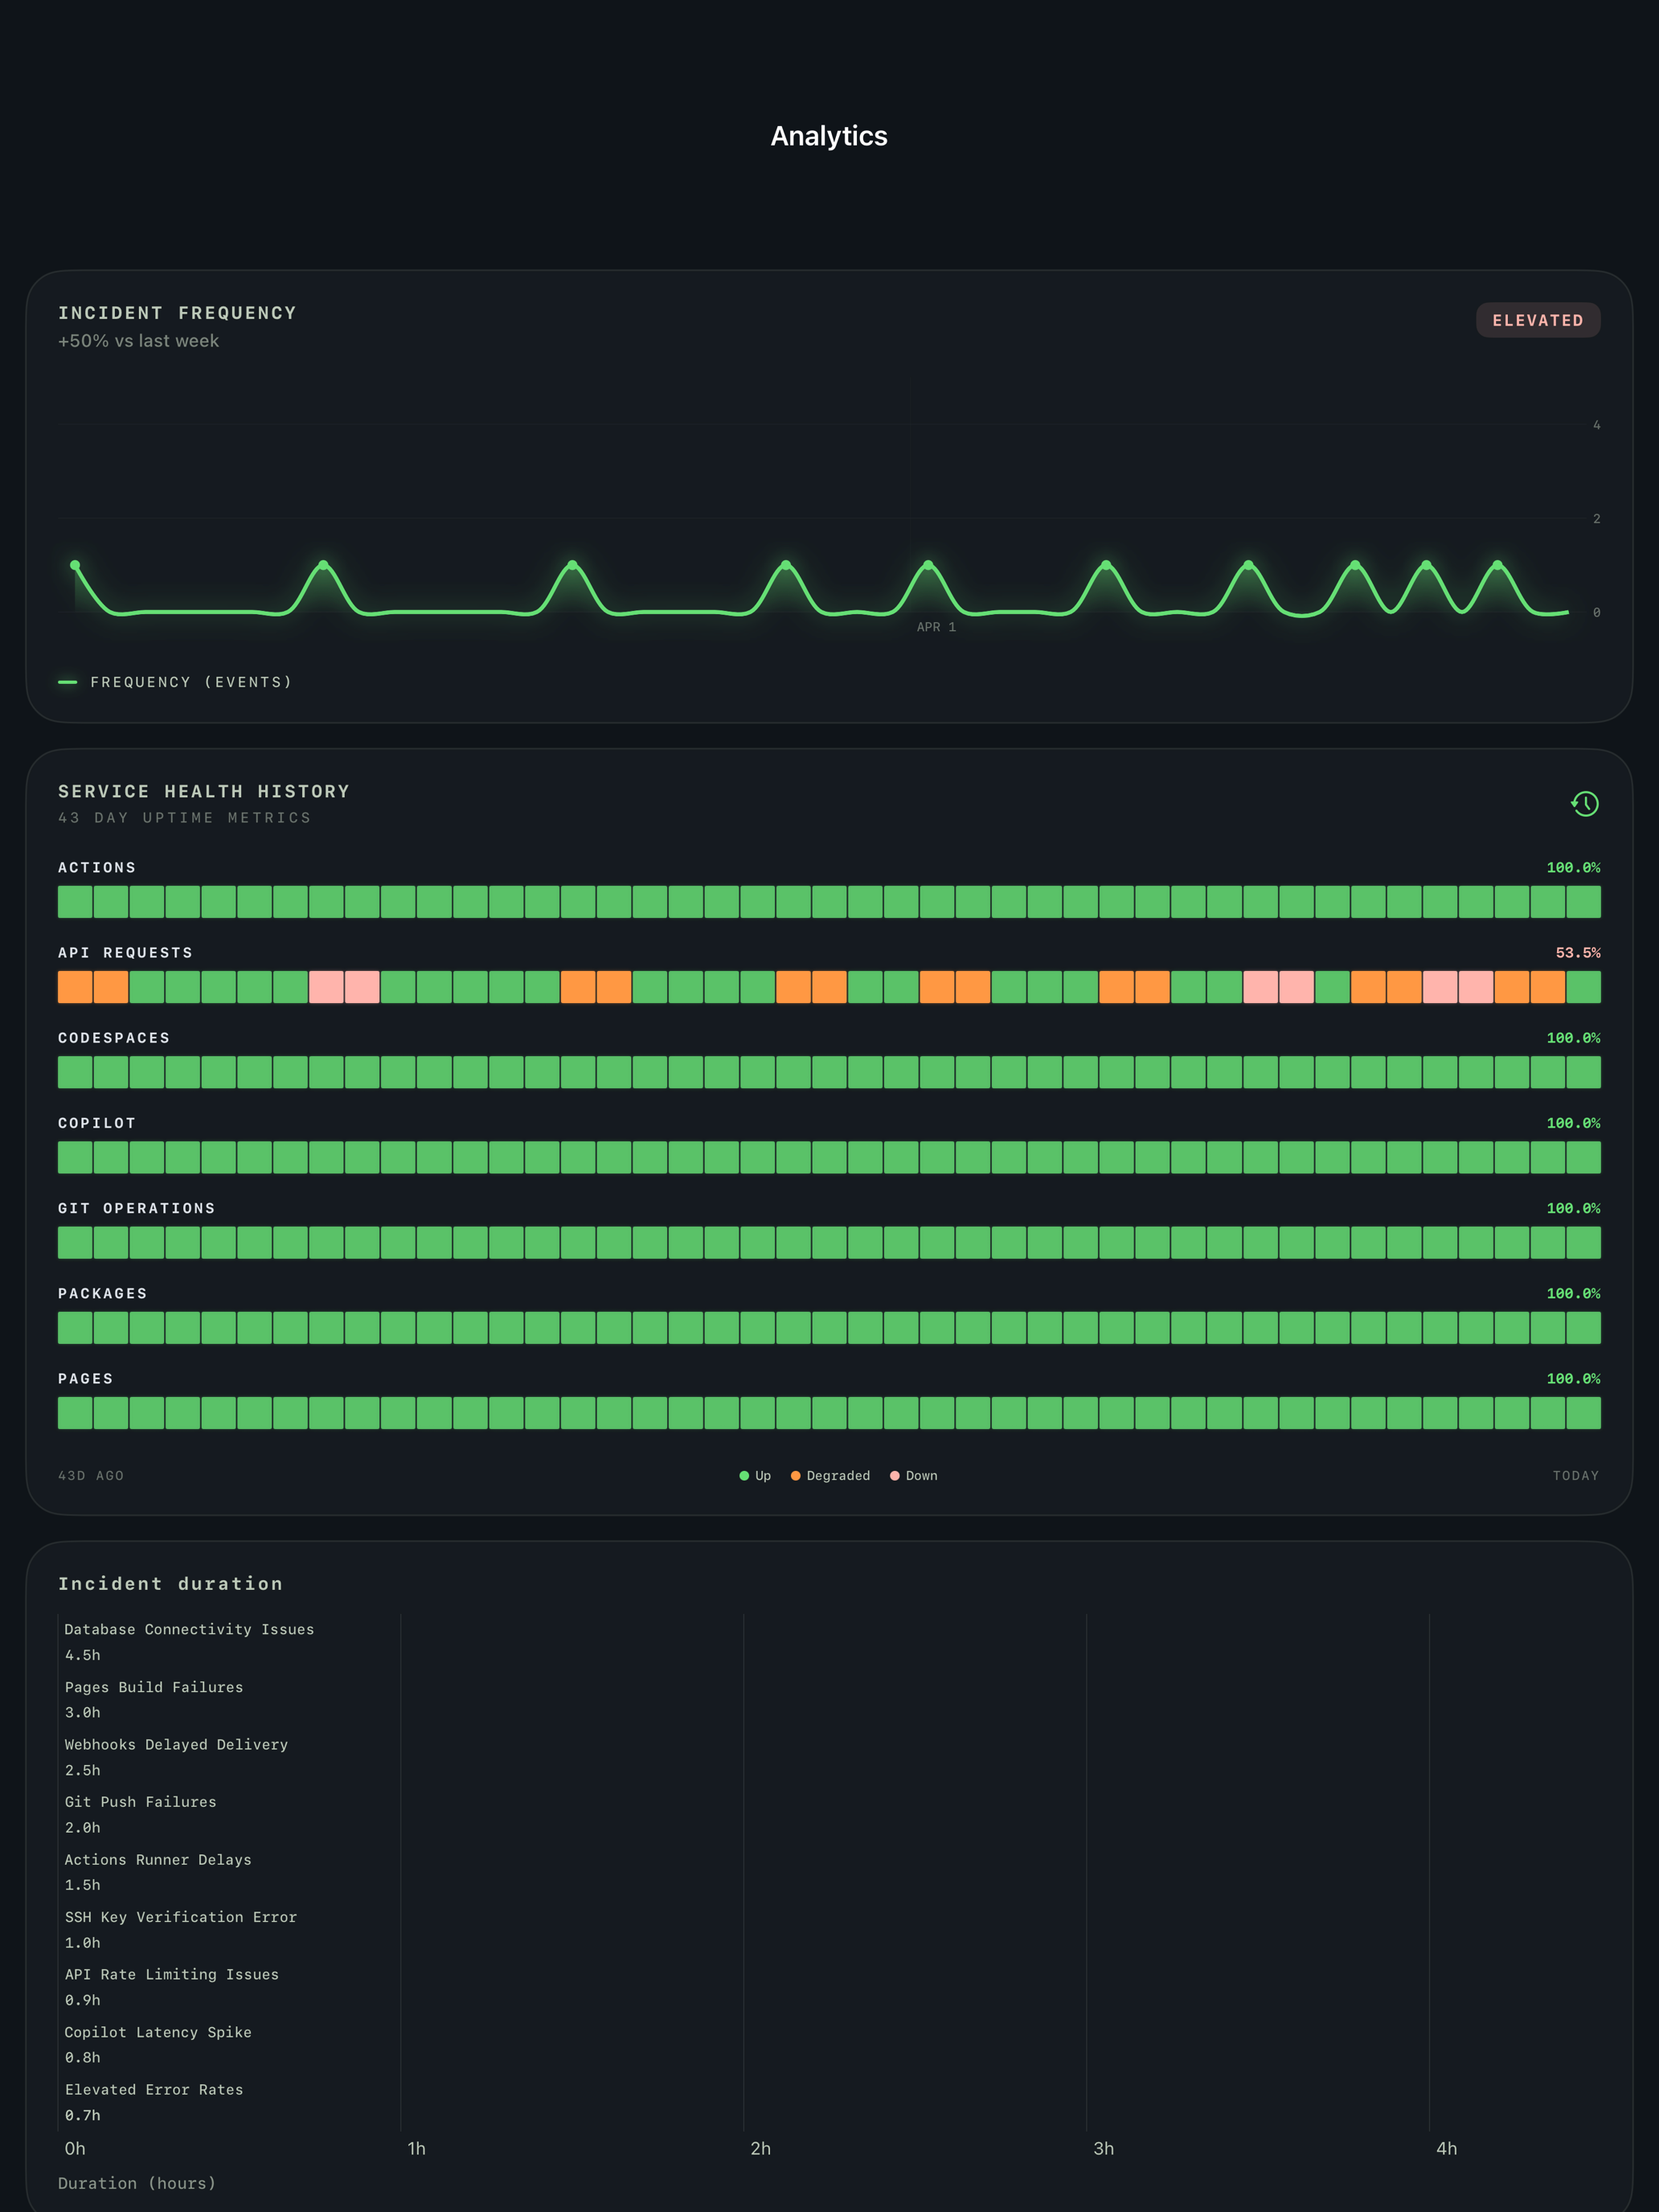
Task: Click the 53.5% uptime value for API Requests
Action: tap(1577, 953)
